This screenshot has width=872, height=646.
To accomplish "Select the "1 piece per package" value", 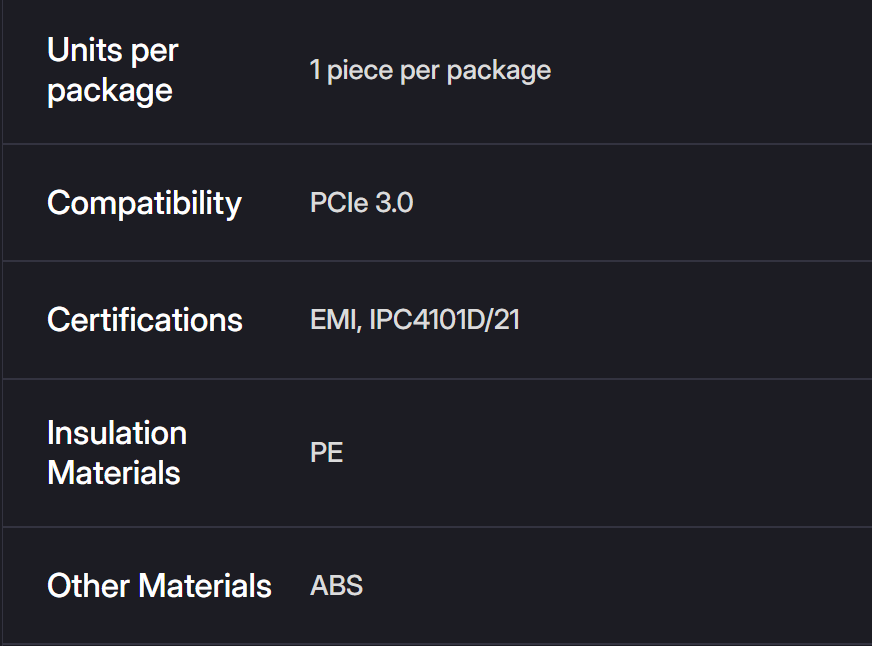I will pyautogui.click(x=430, y=71).
